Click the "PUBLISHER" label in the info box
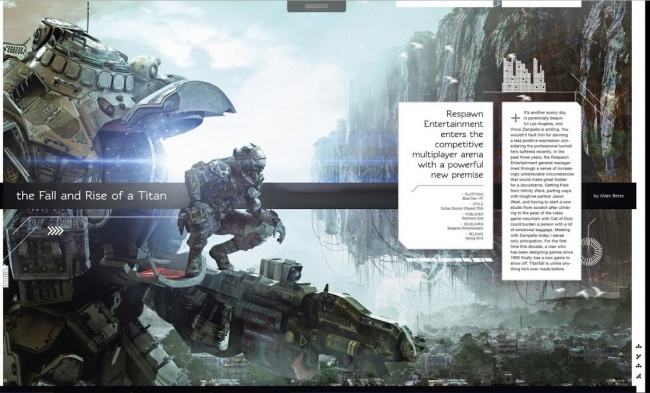This screenshot has height=393, width=650. point(473,214)
